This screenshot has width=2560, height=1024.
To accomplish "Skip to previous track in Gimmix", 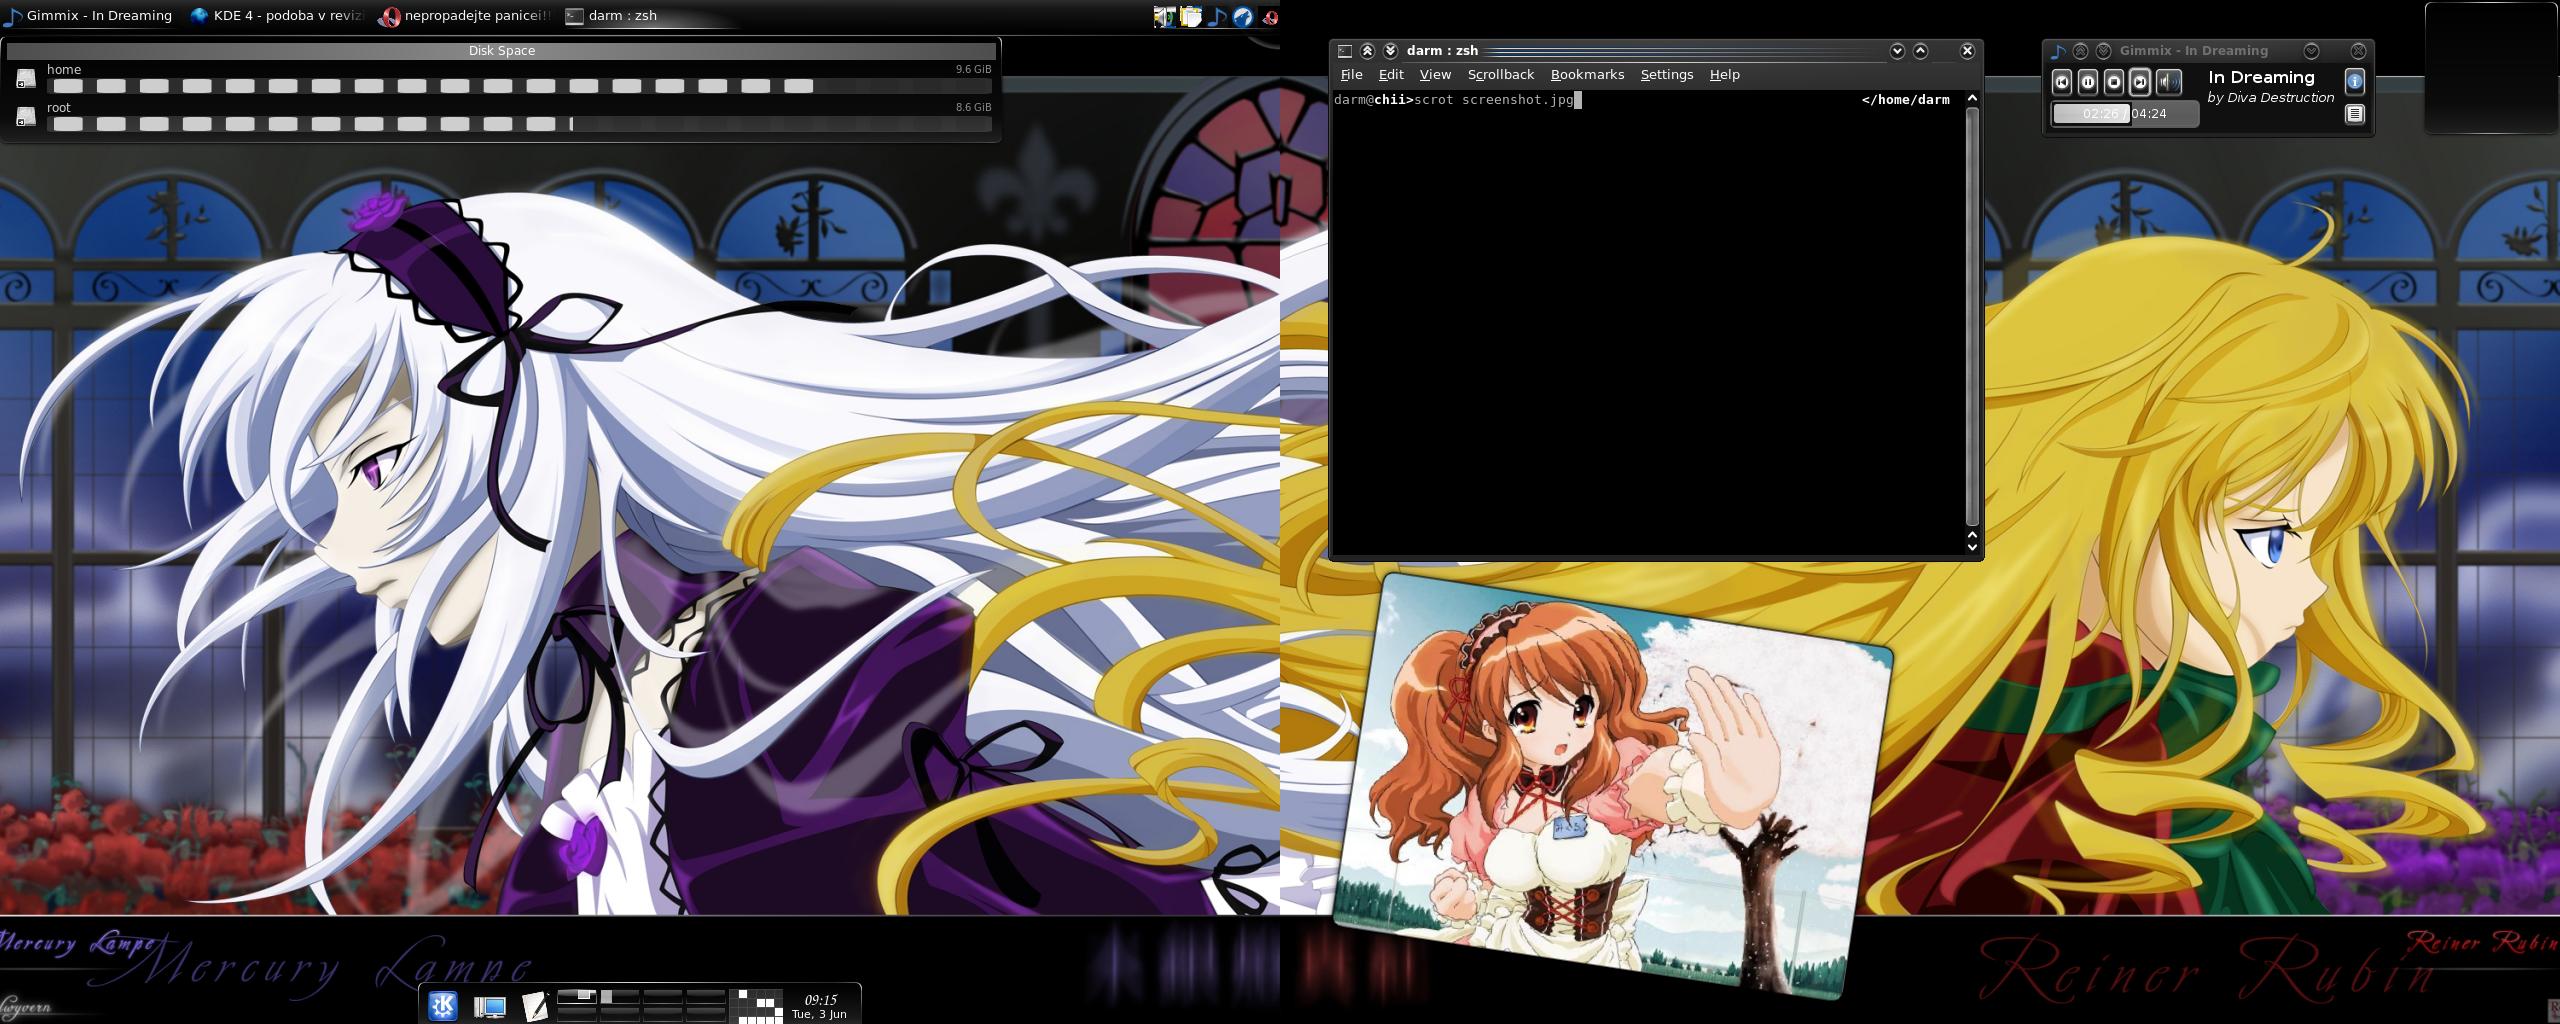I will (2062, 82).
